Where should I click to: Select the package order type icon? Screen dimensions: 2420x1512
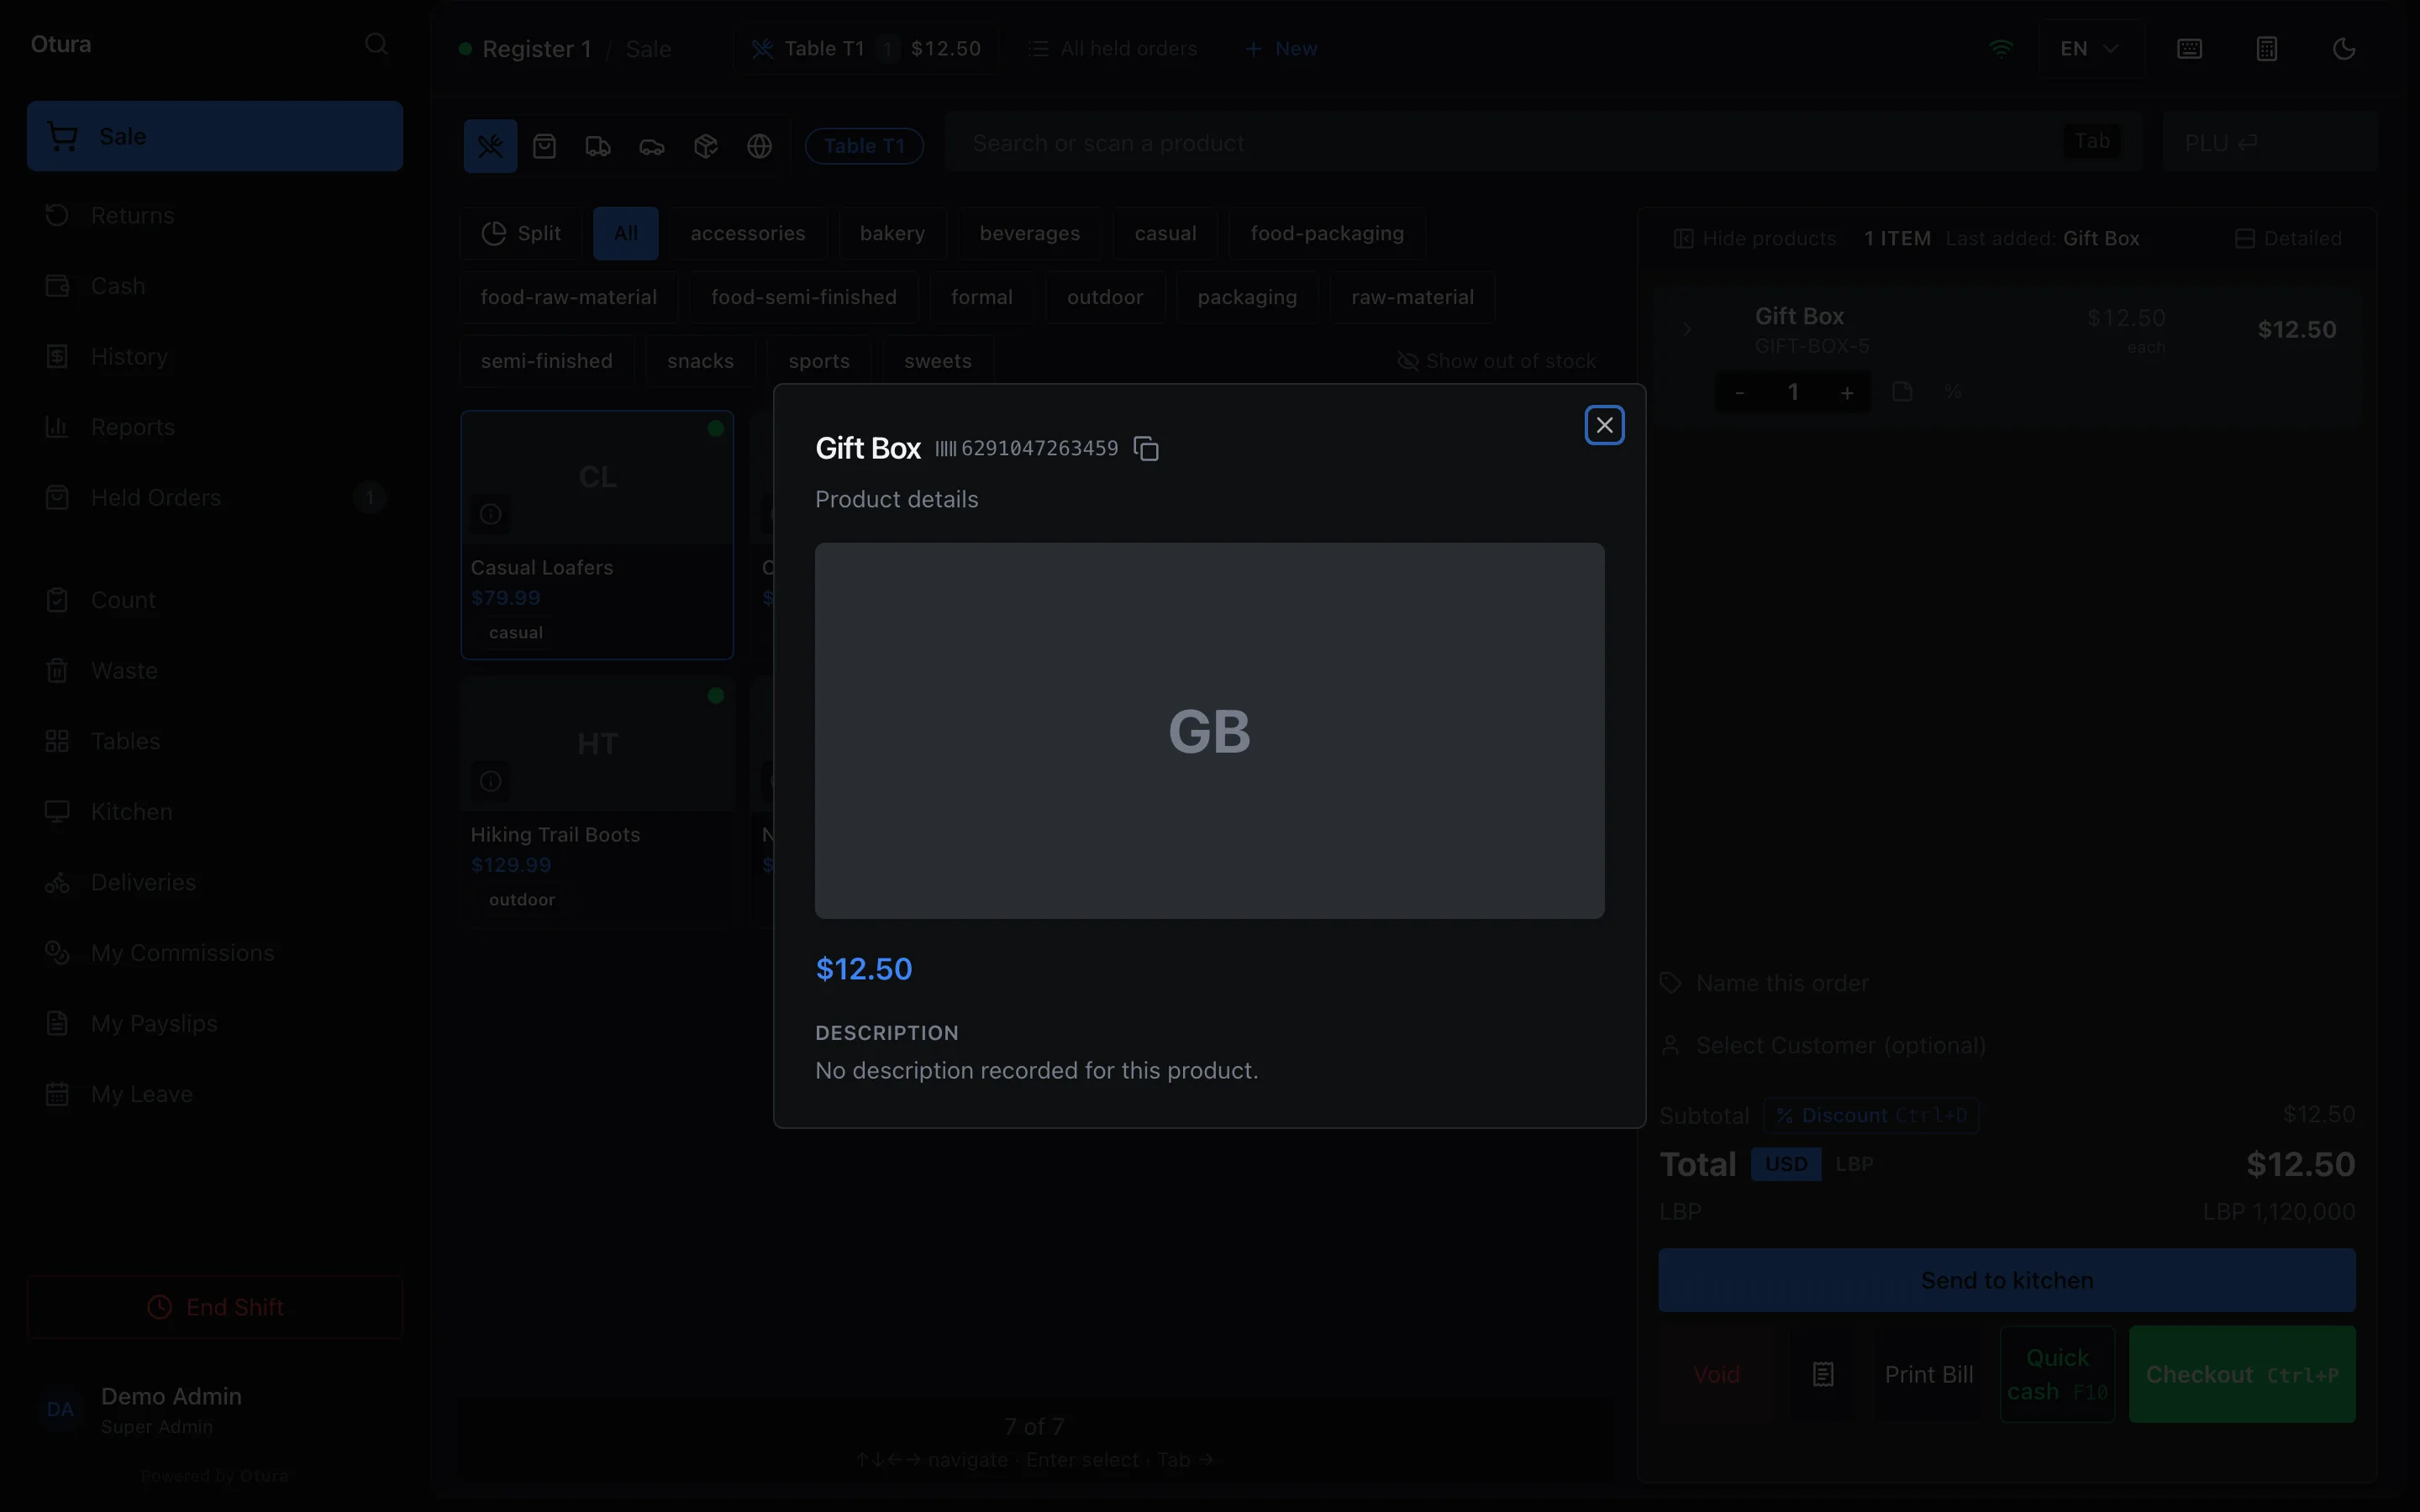pyautogui.click(x=706, y=146)
